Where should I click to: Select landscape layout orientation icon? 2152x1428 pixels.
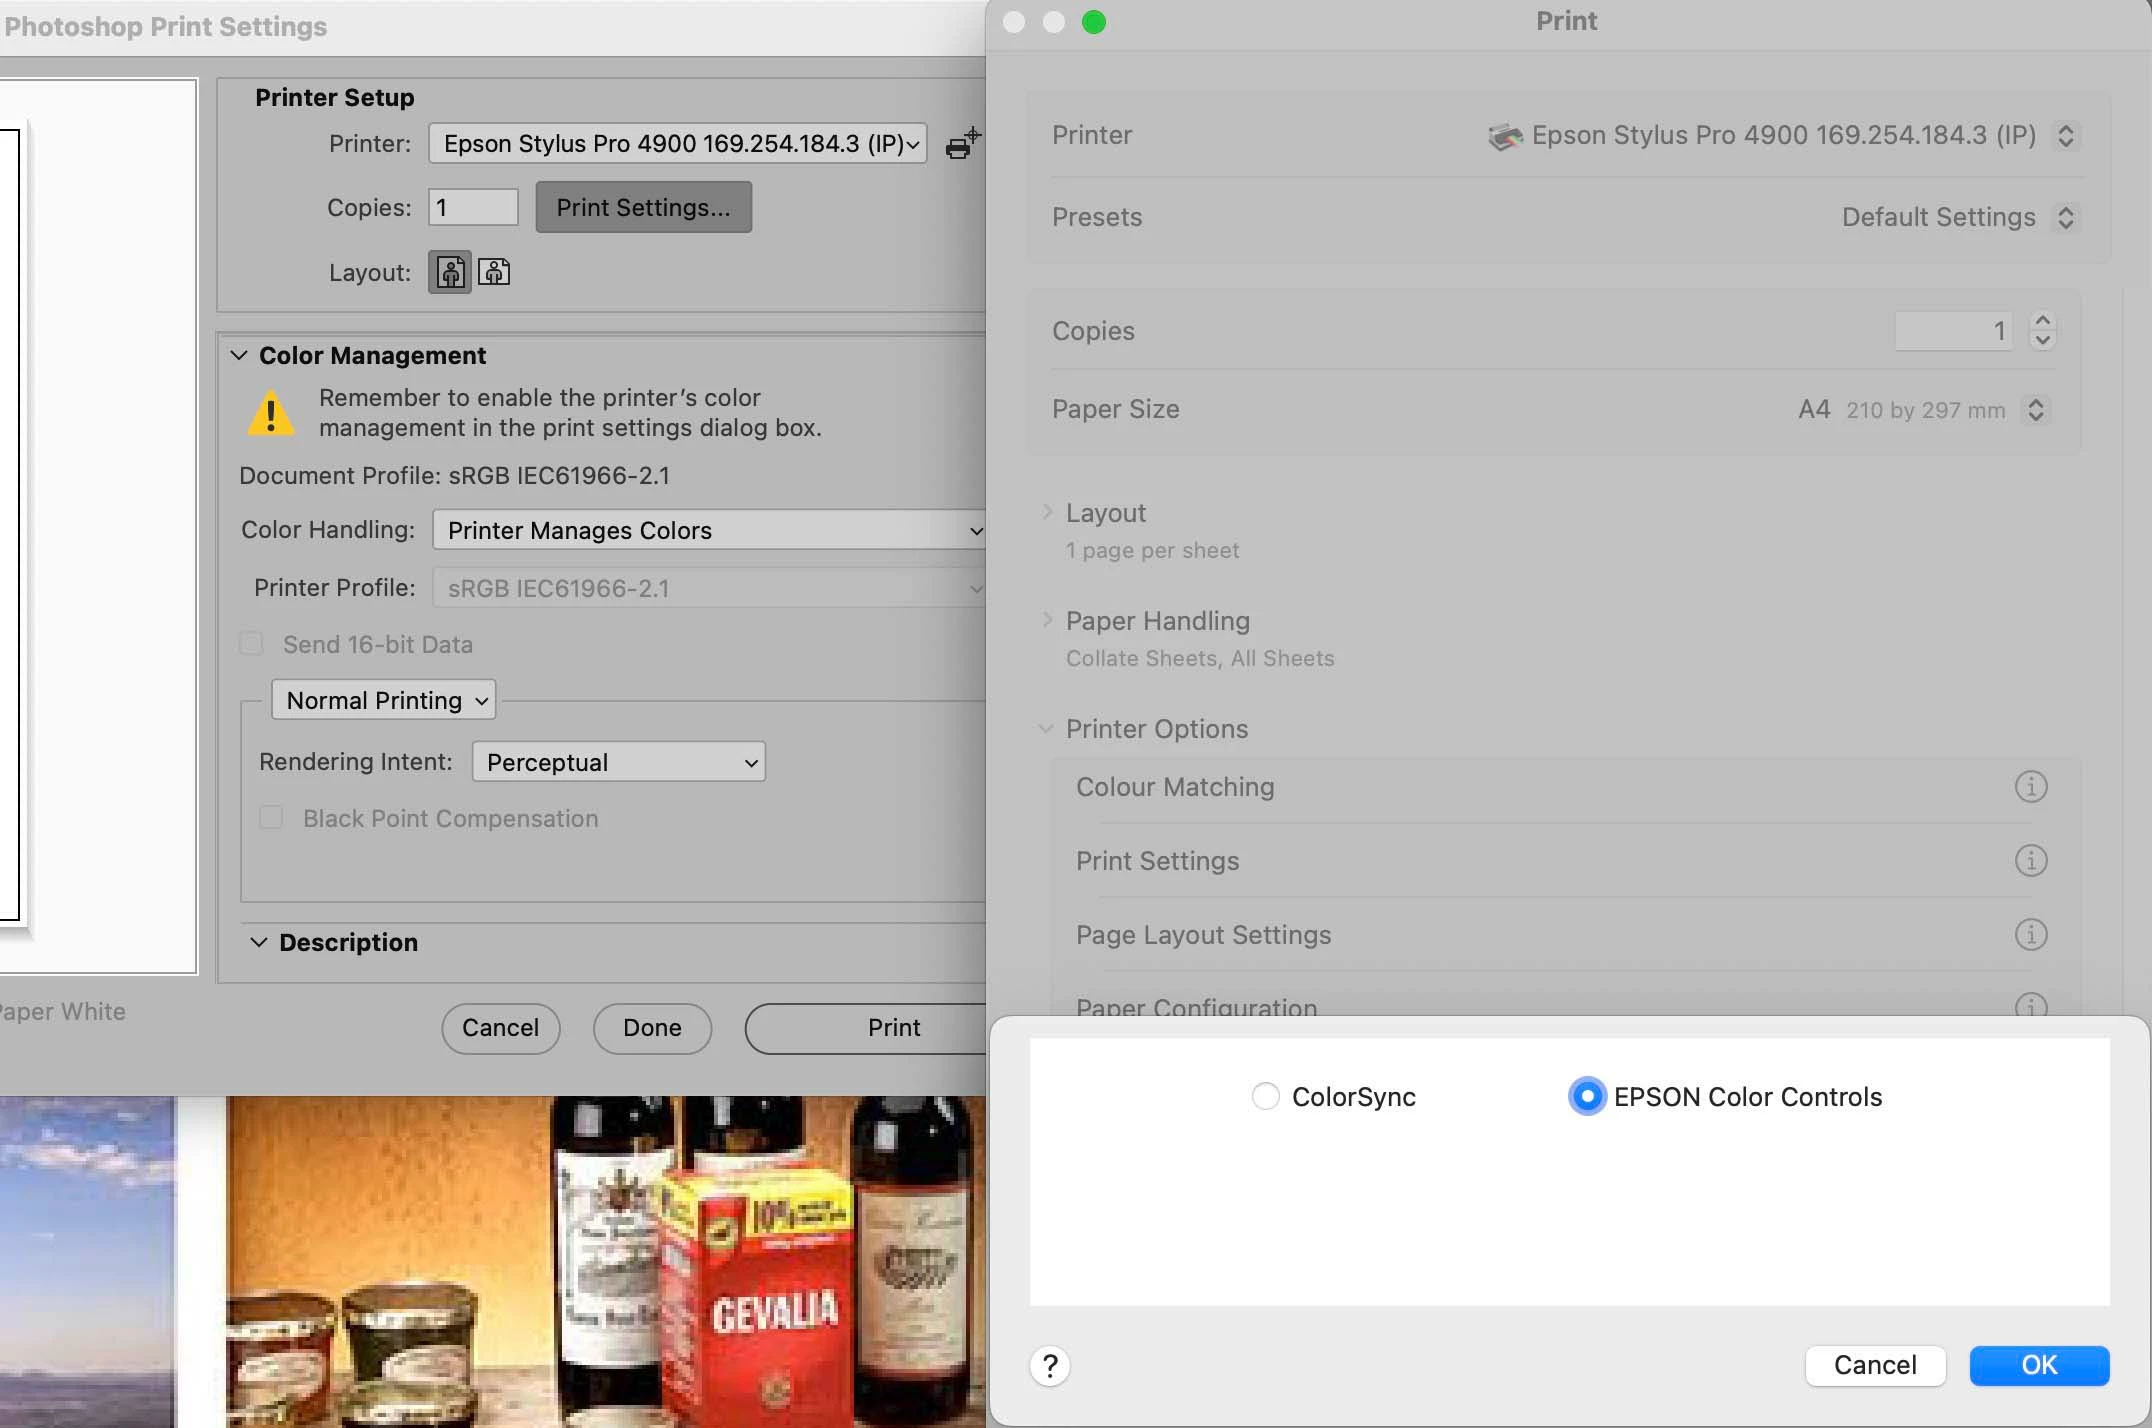(x=494, y=272)
